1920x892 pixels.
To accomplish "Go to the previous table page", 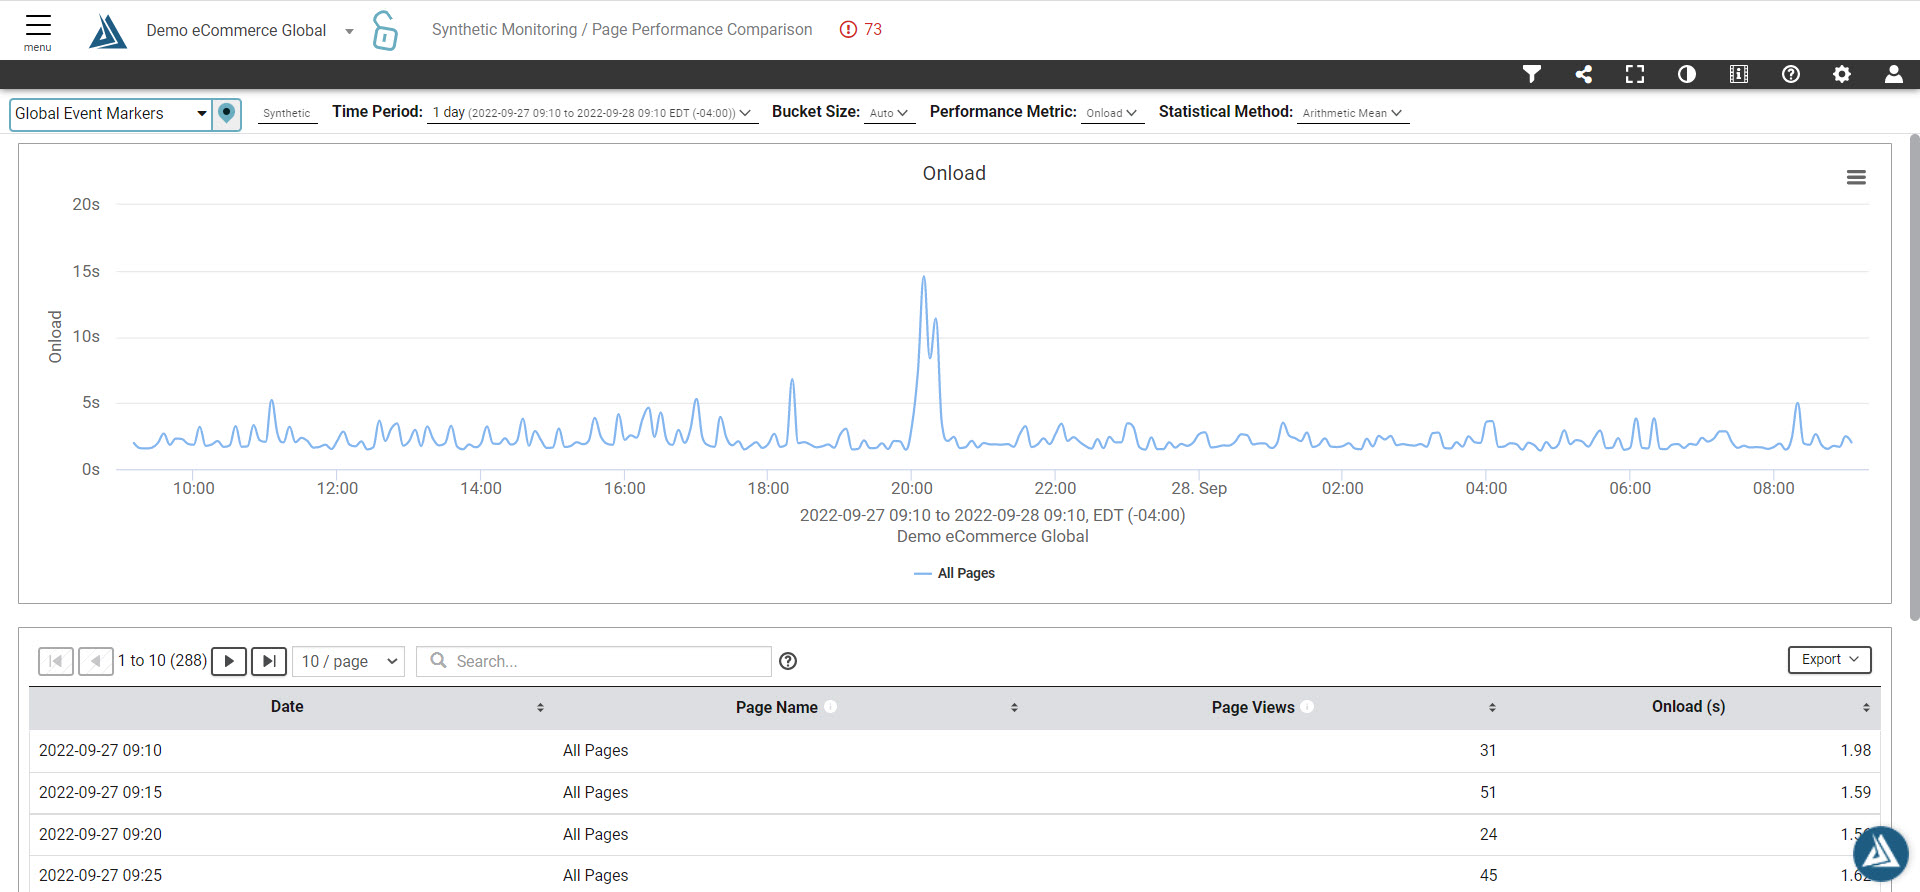I will [96, 661].
